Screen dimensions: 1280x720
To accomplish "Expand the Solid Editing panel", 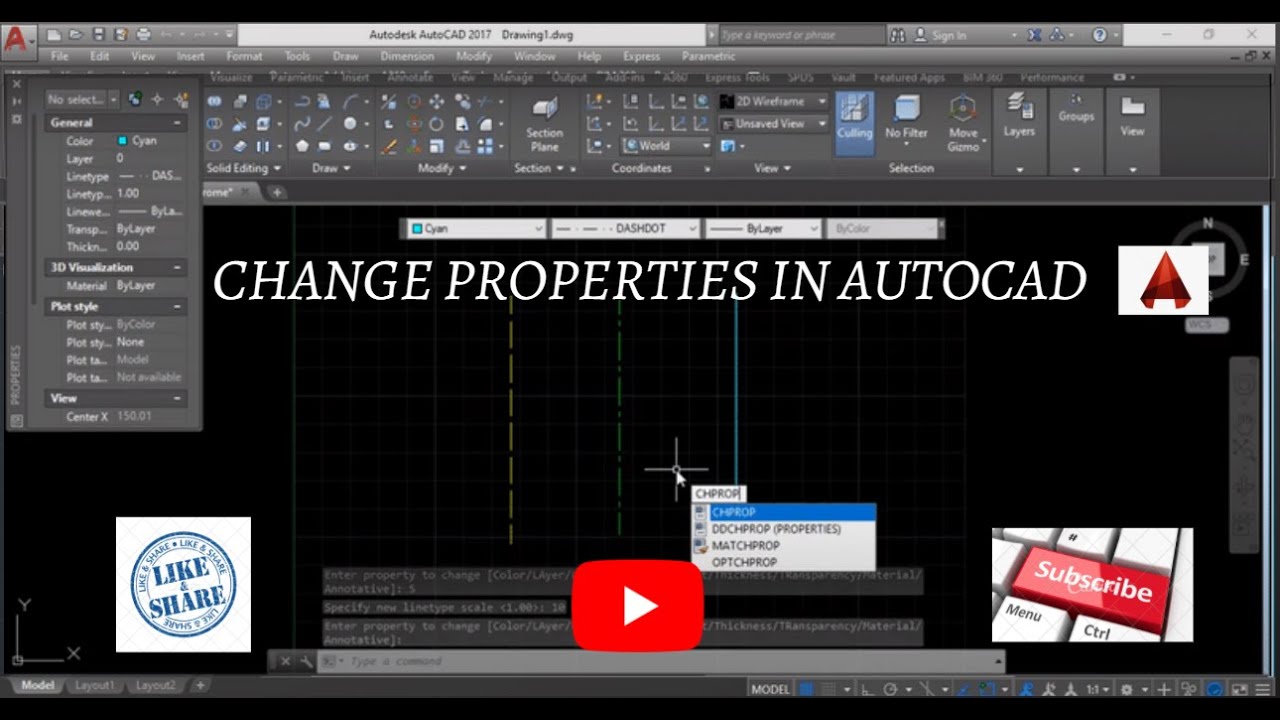I will [243, 168].
